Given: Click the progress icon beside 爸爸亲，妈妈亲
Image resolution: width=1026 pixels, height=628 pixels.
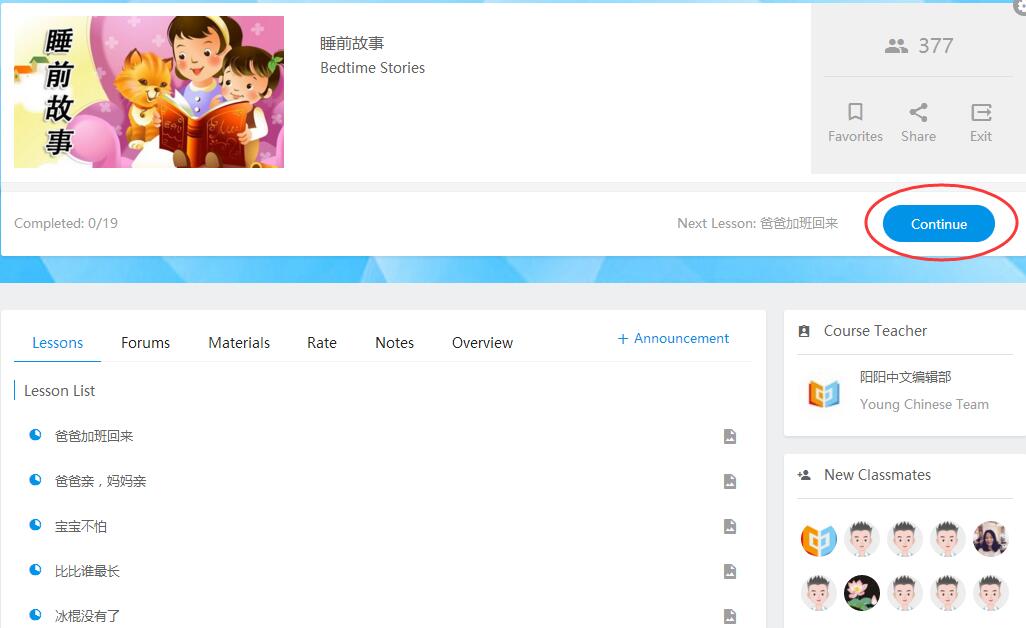Looking at the screenshot, I should tap(35, 480).
